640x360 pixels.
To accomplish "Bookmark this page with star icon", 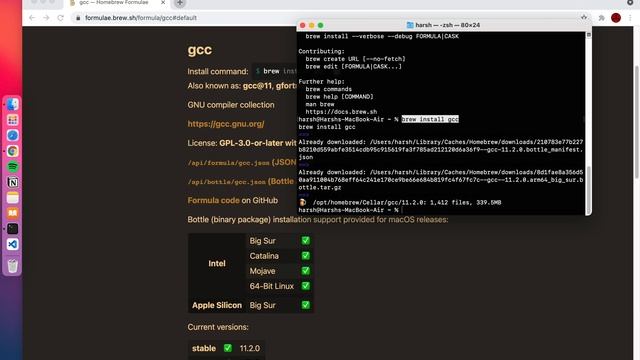I will point(584,18).
